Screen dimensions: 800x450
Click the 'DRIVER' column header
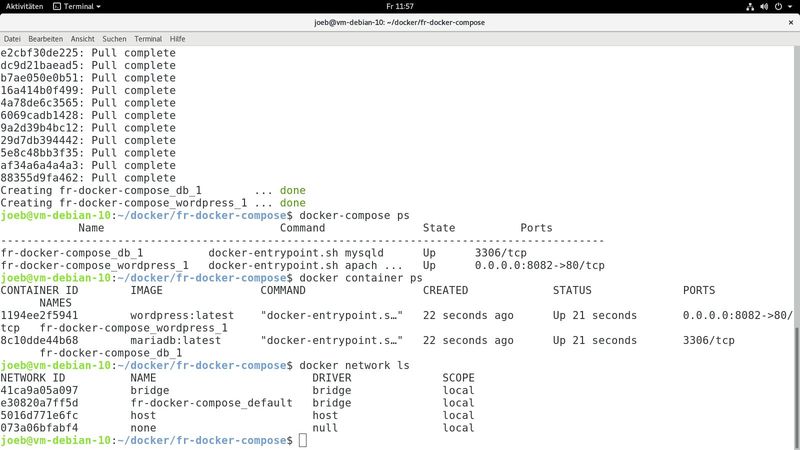tap(332, 378)
